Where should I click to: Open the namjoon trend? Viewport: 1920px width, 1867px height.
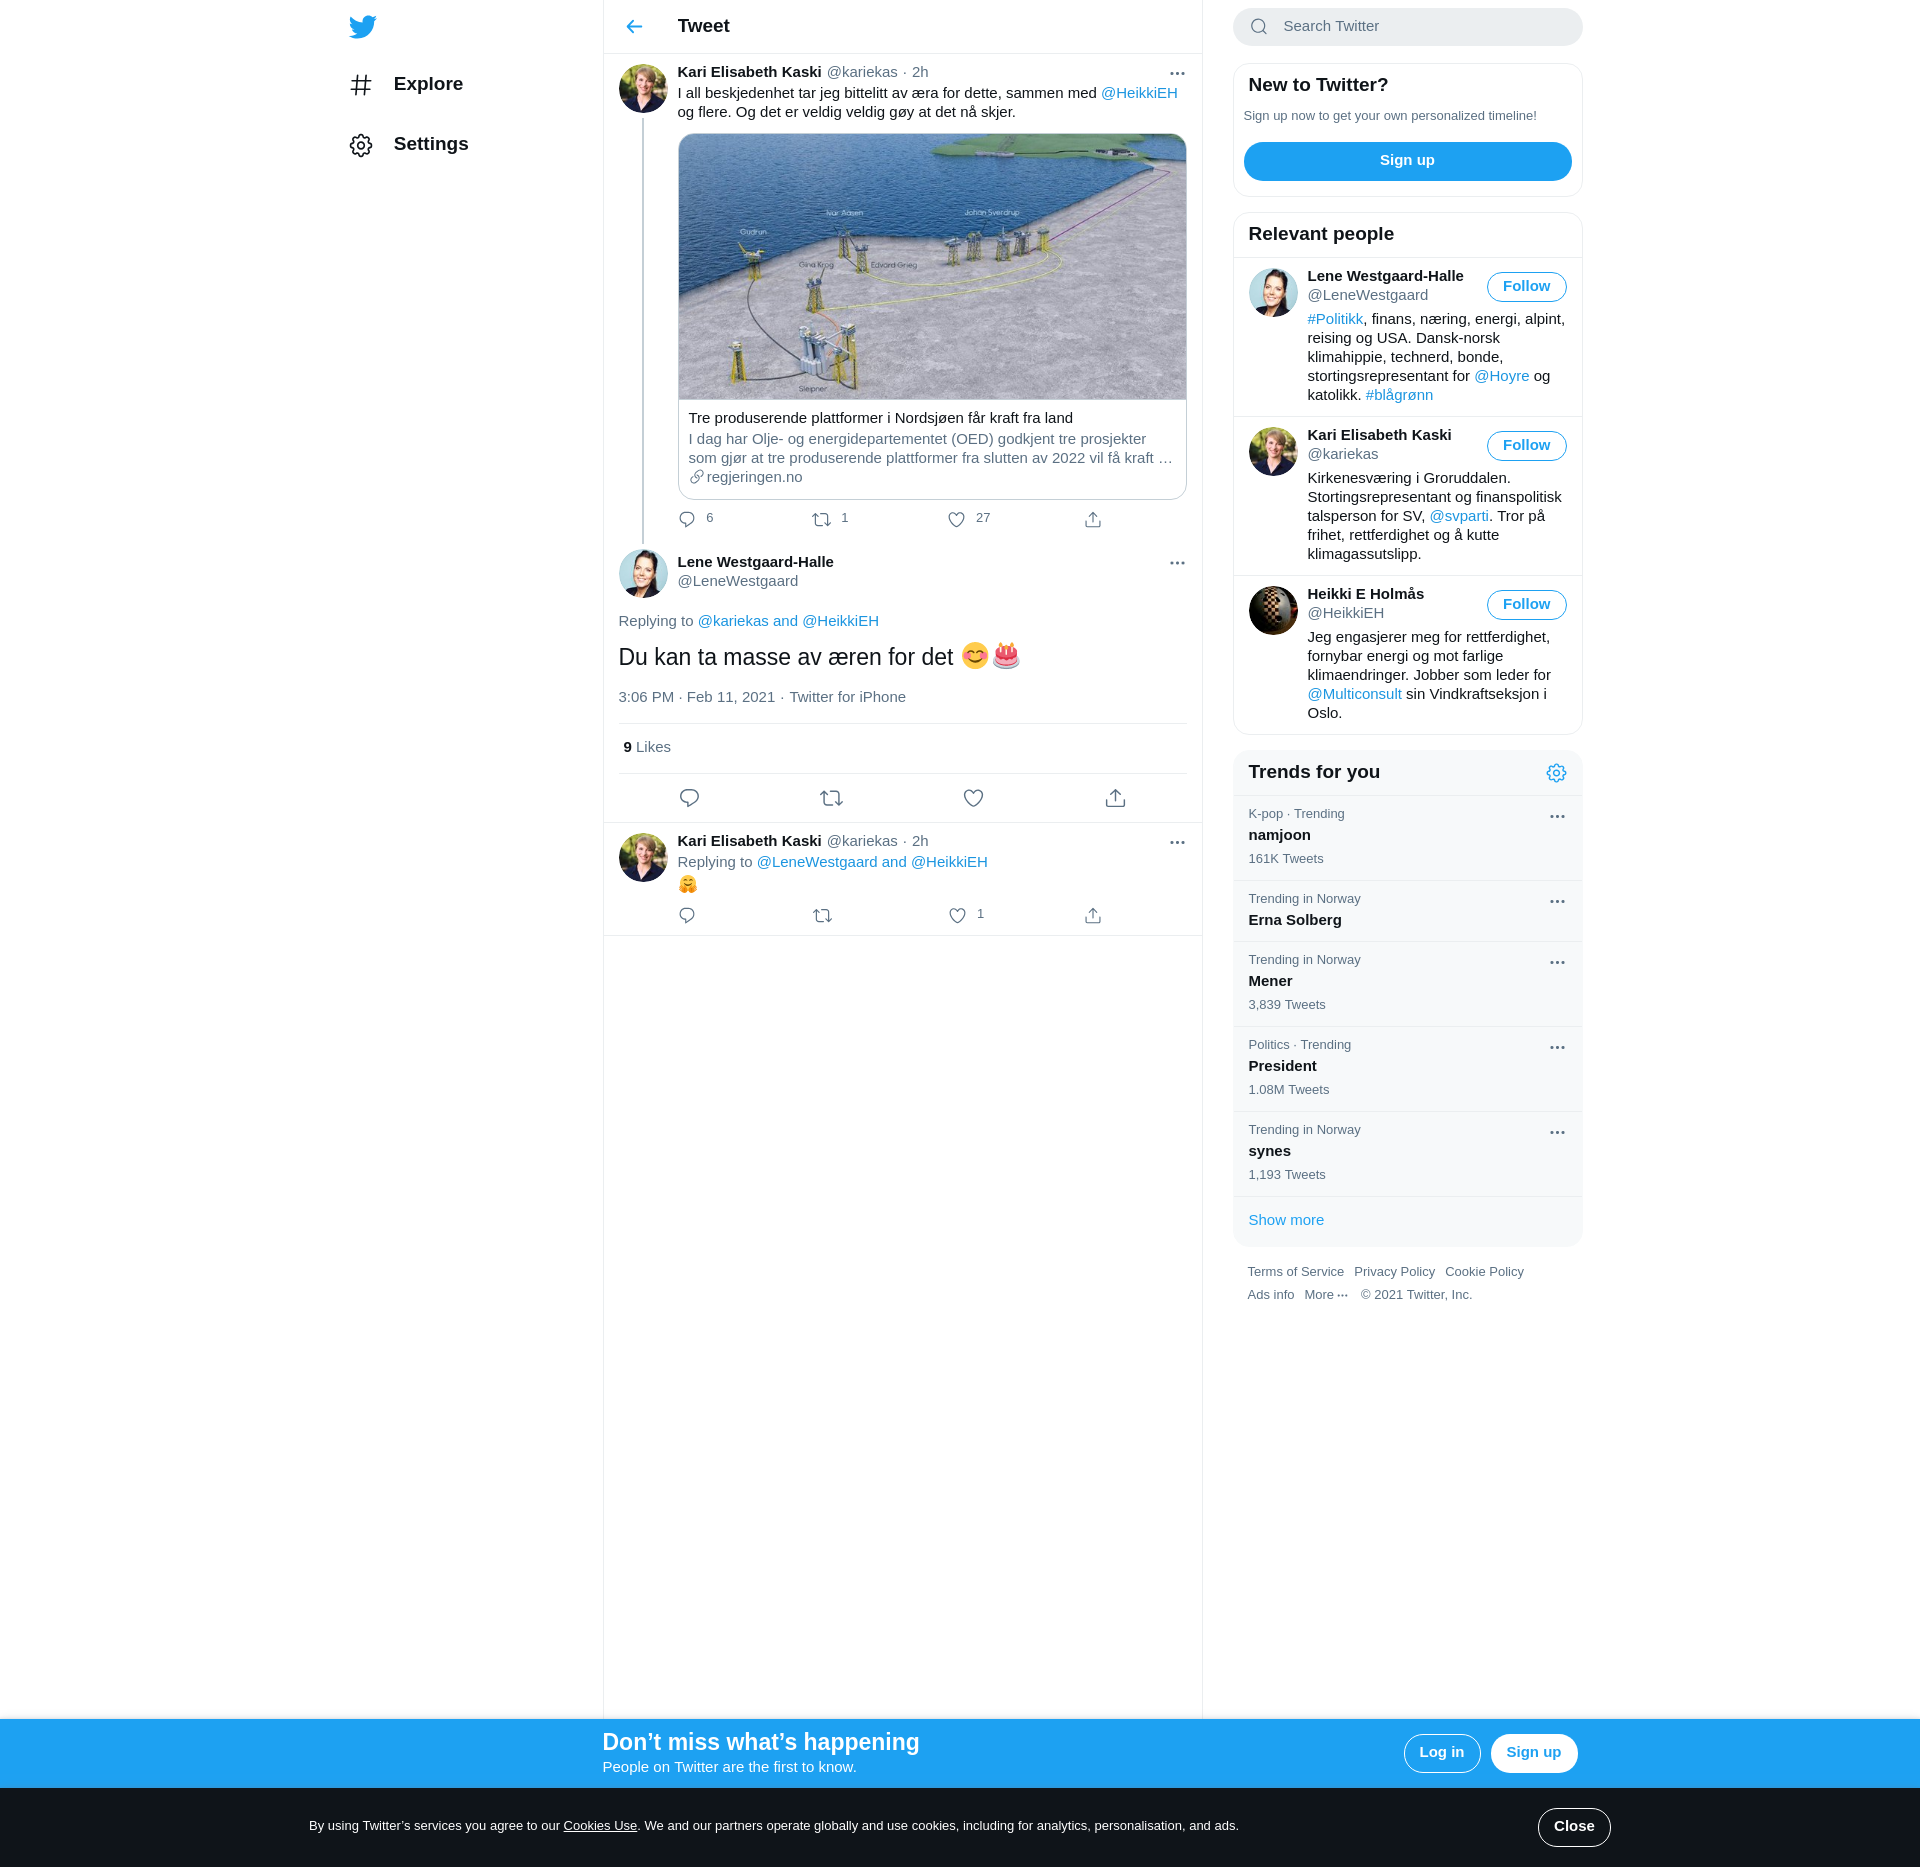[x=1407, y=838]
